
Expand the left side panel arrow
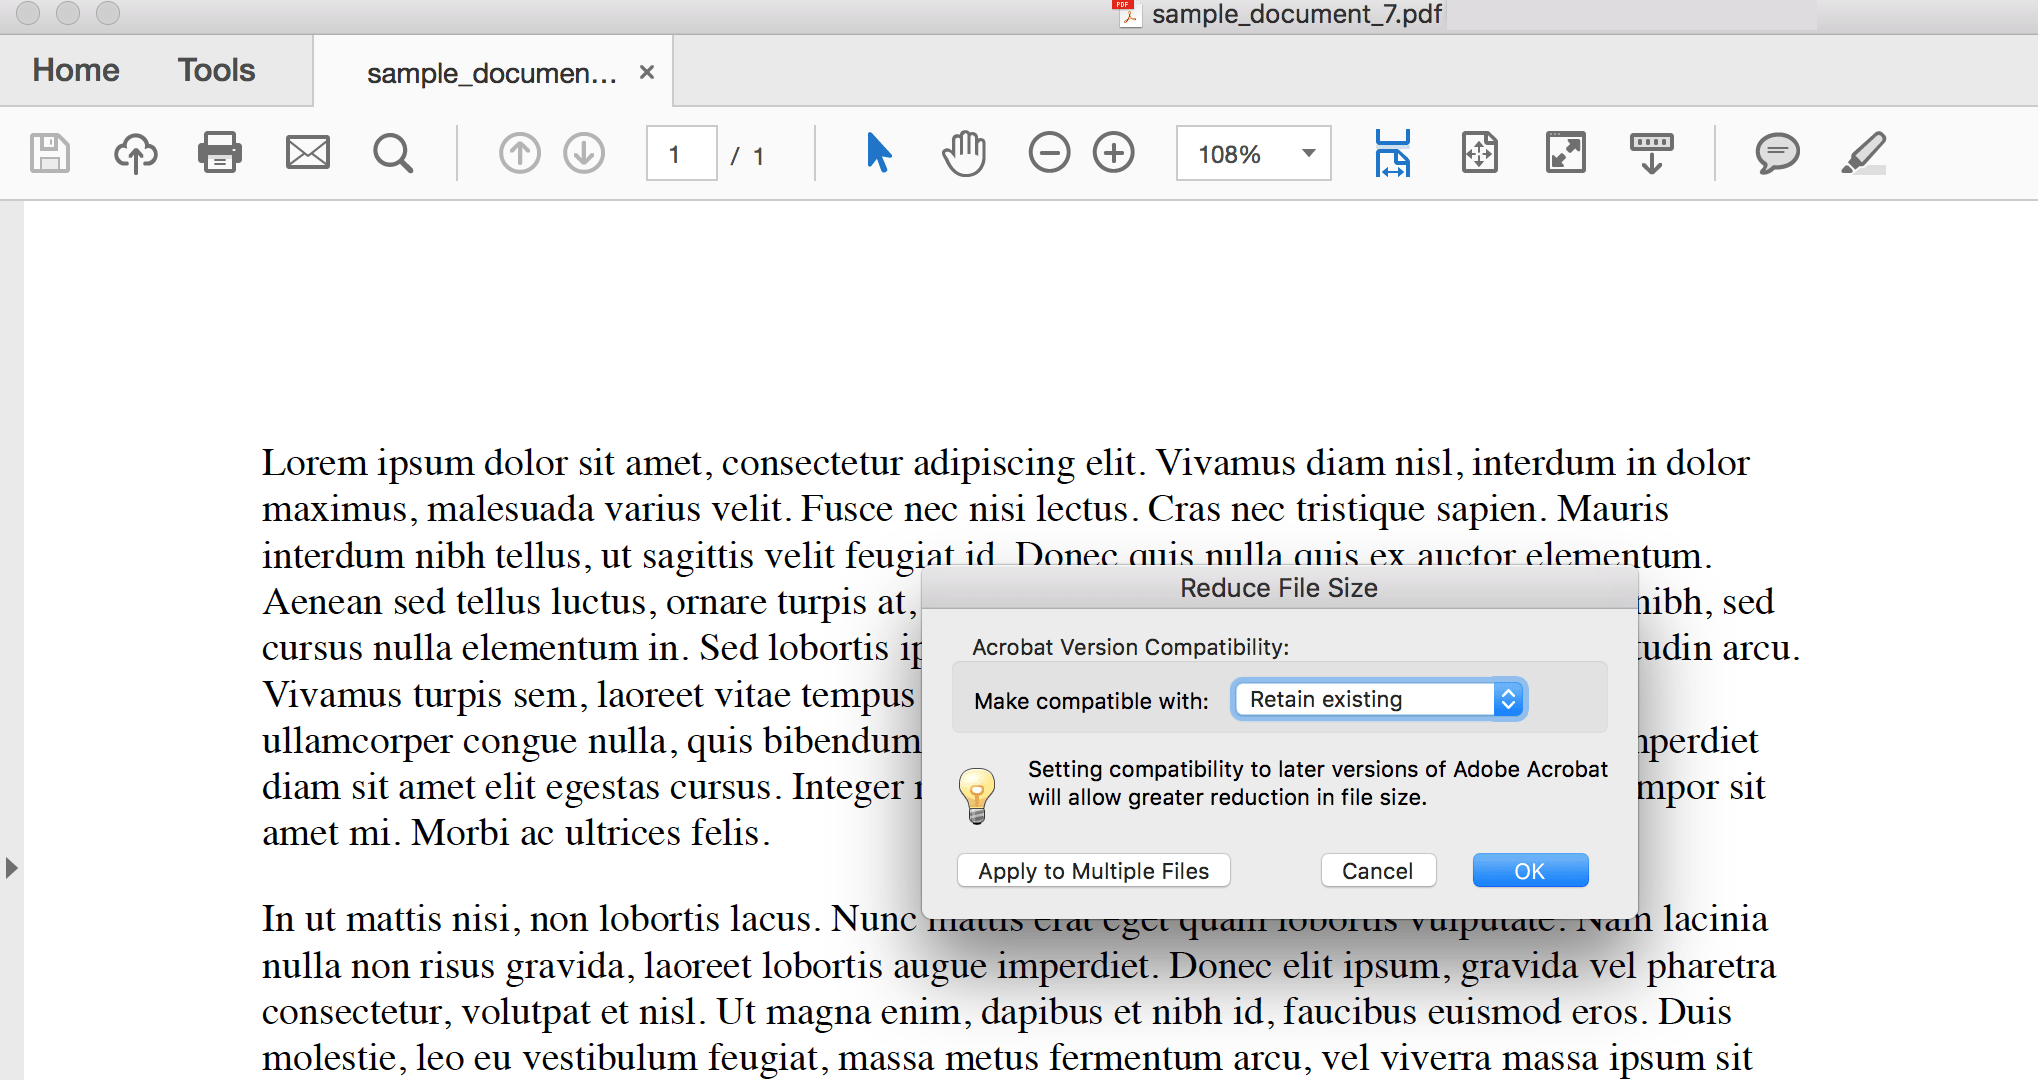pos(11,868)
